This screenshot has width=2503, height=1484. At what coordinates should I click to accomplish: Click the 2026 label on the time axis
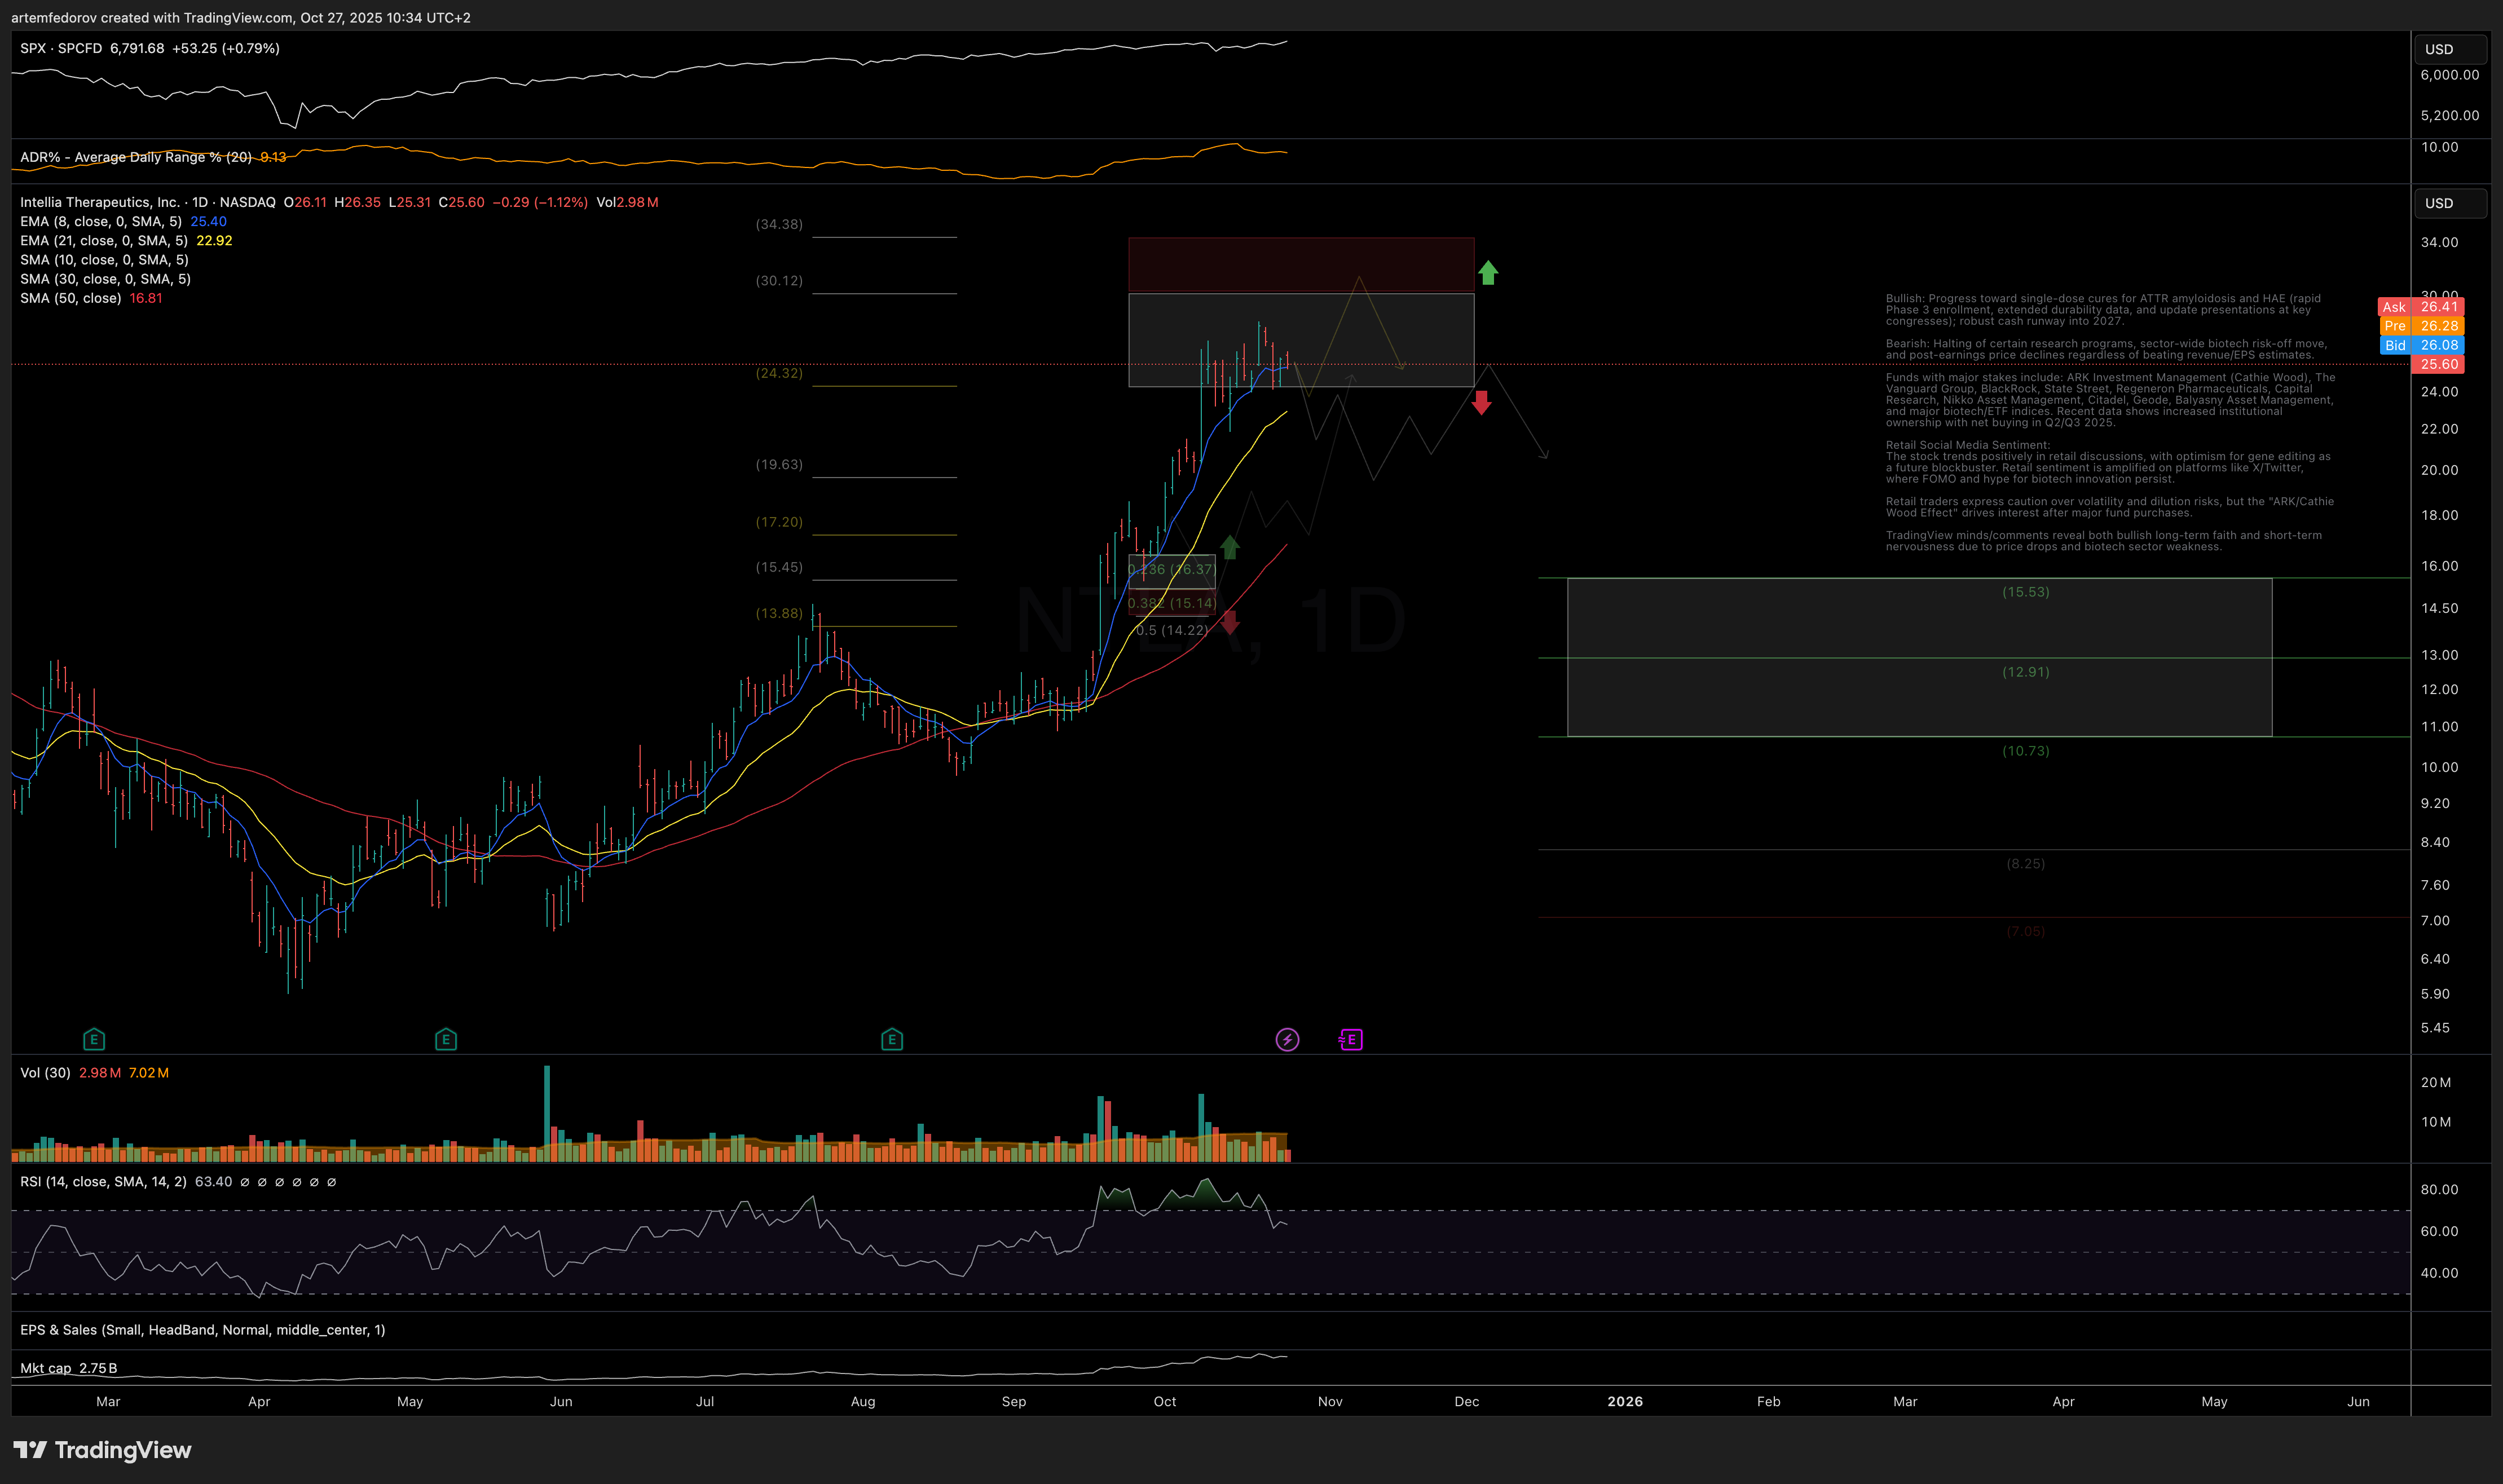1625,1402
